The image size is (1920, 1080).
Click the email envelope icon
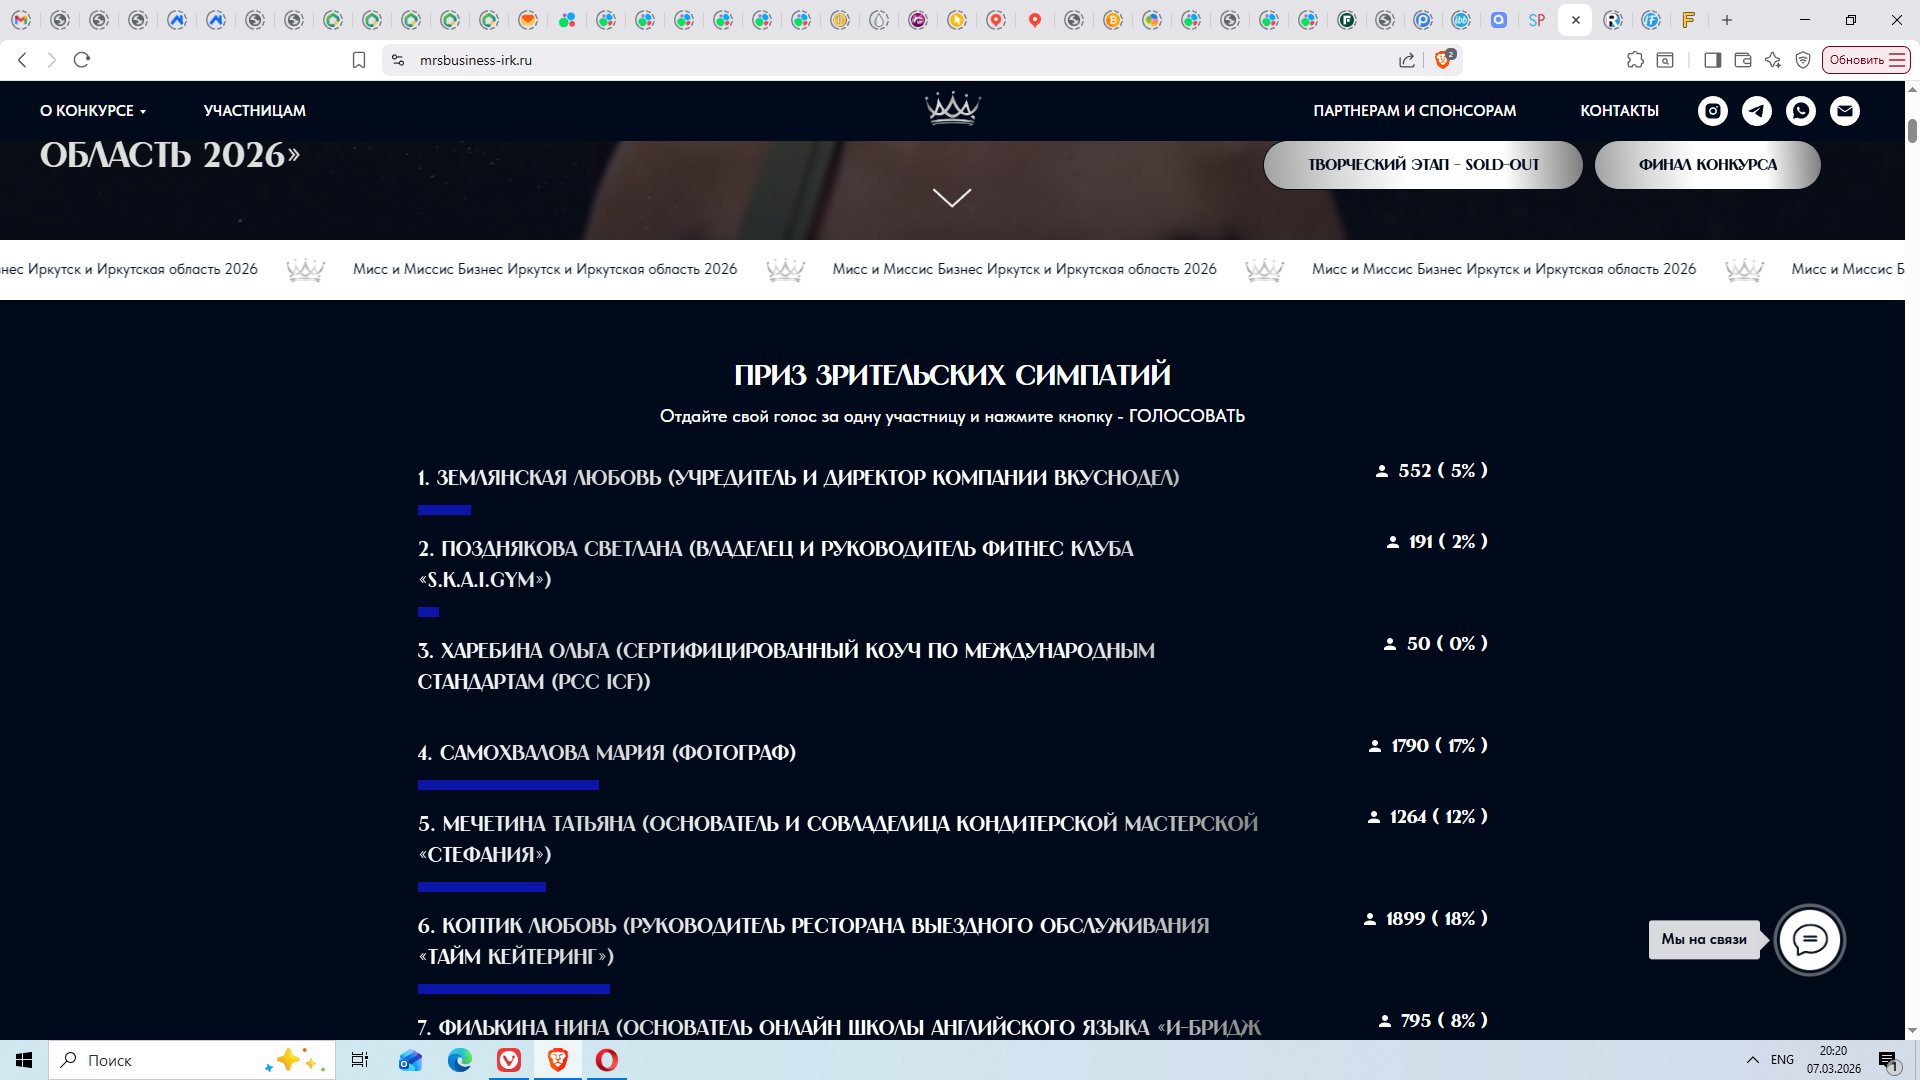1844,111
